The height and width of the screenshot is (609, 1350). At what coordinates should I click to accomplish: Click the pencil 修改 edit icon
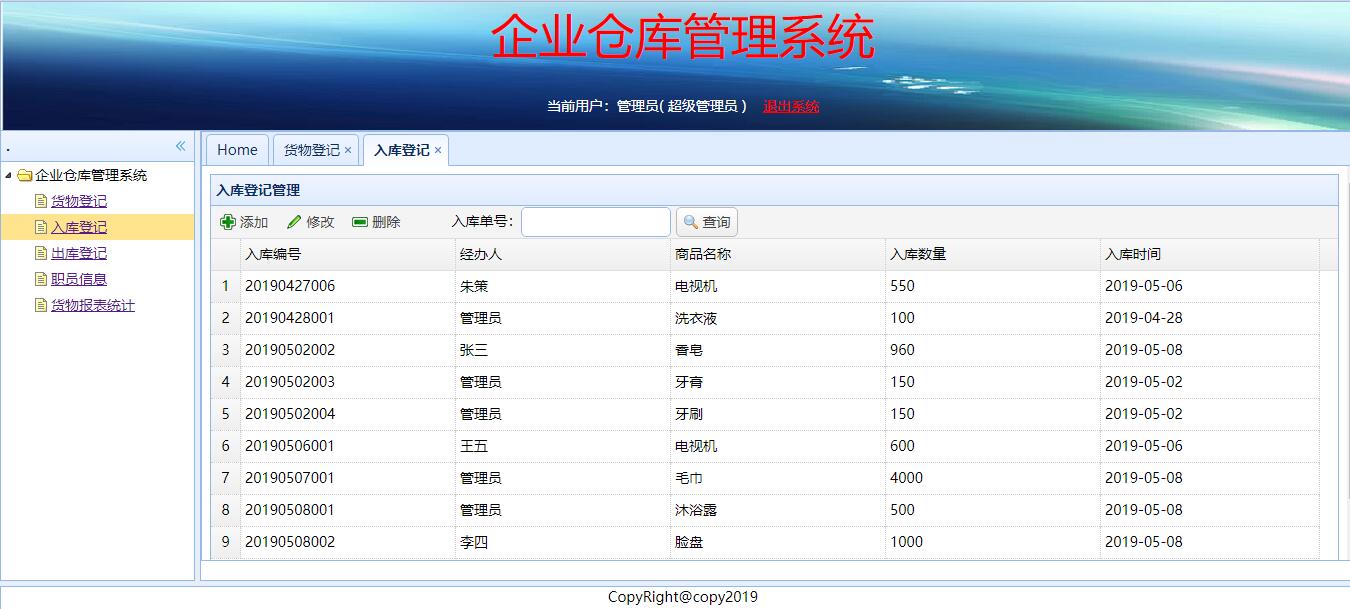click(294, 222)
